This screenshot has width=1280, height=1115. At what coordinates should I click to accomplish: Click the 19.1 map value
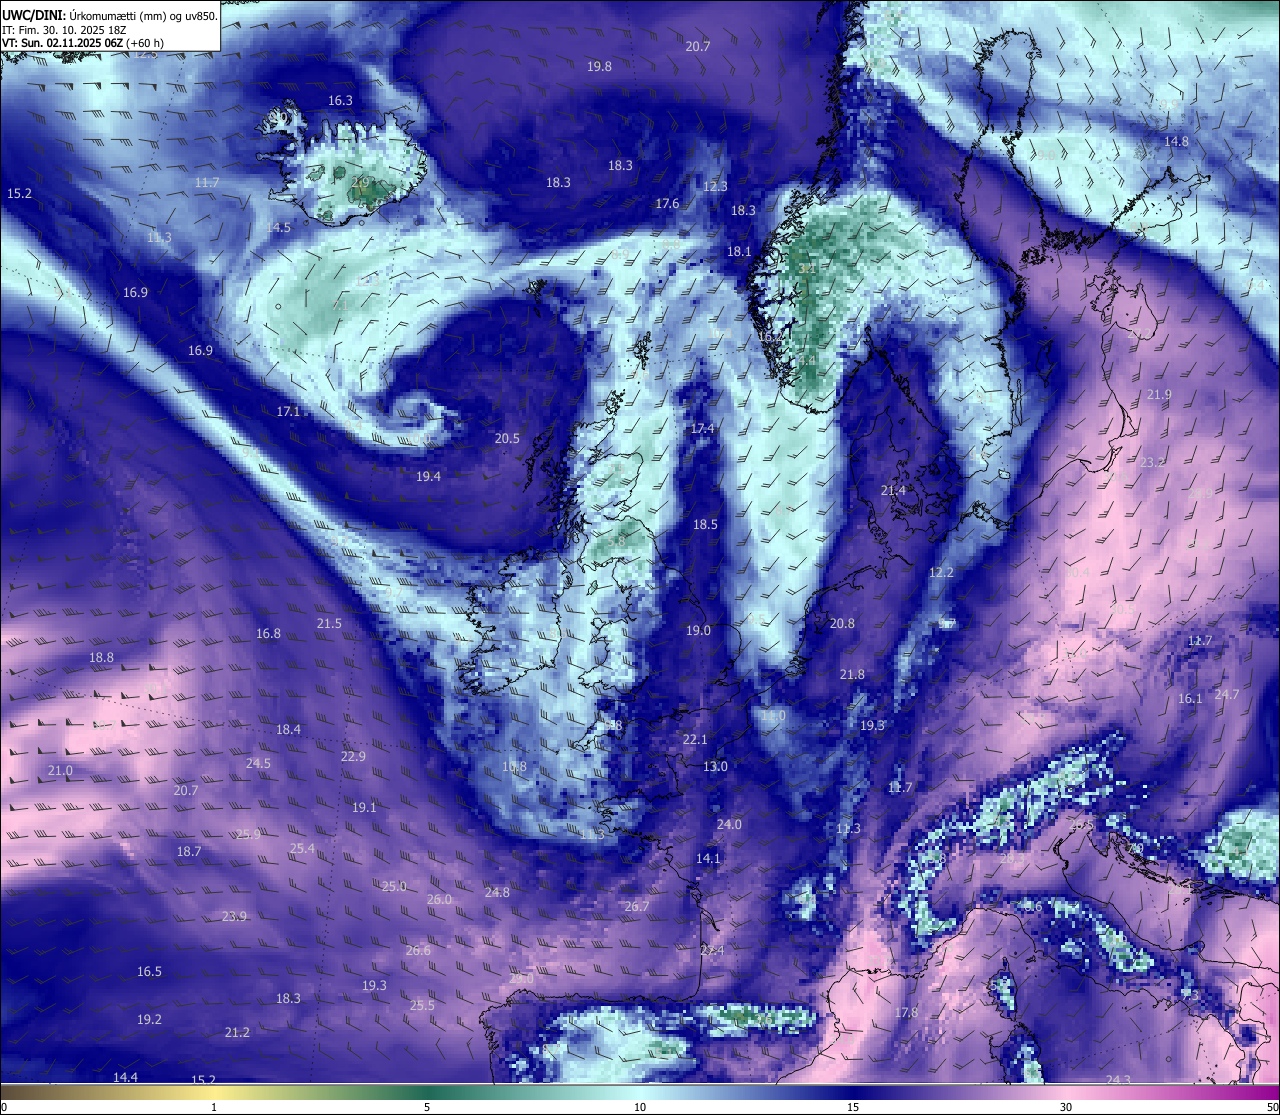[x=364, y=807]
